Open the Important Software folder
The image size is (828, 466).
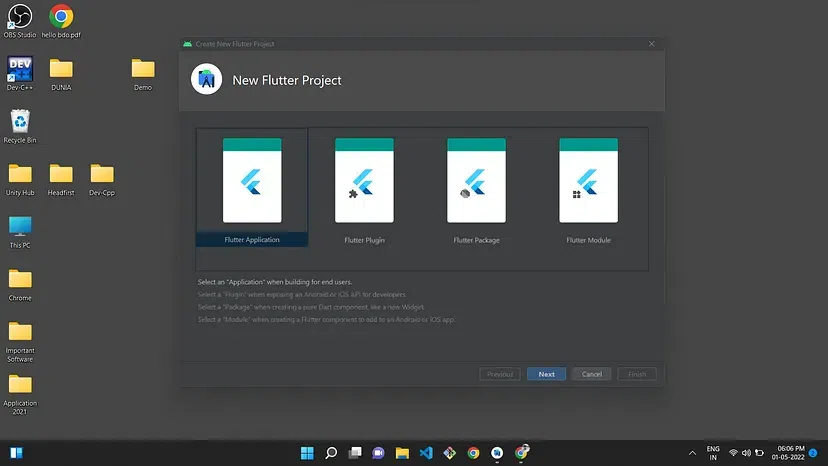coord(20,341)
